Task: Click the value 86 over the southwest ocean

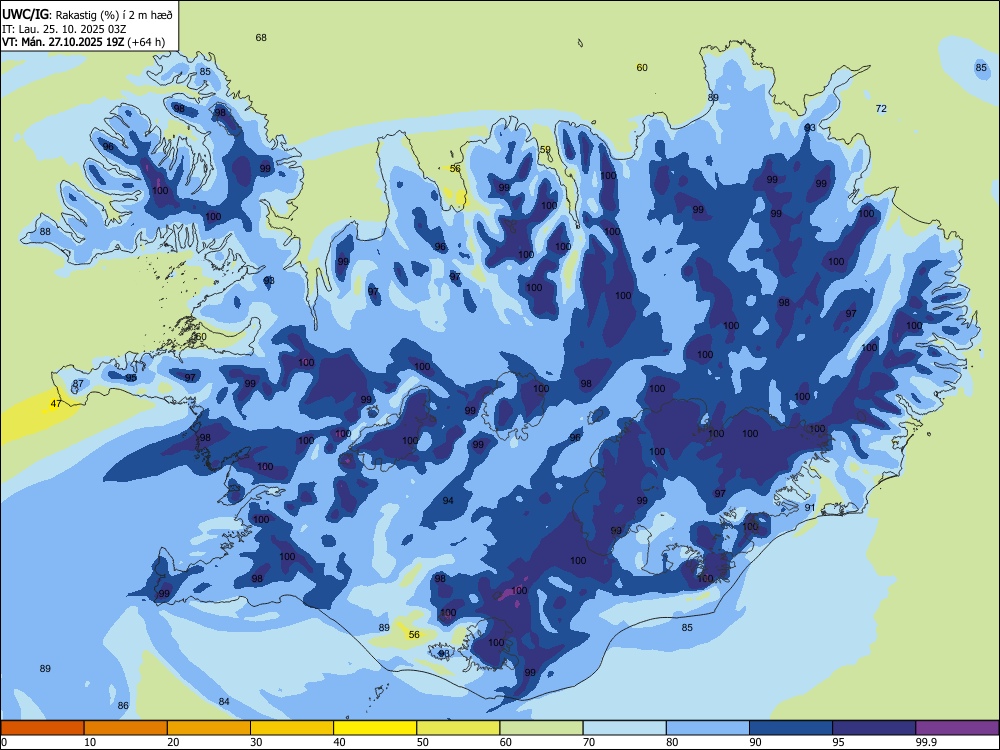Action: 123,706
